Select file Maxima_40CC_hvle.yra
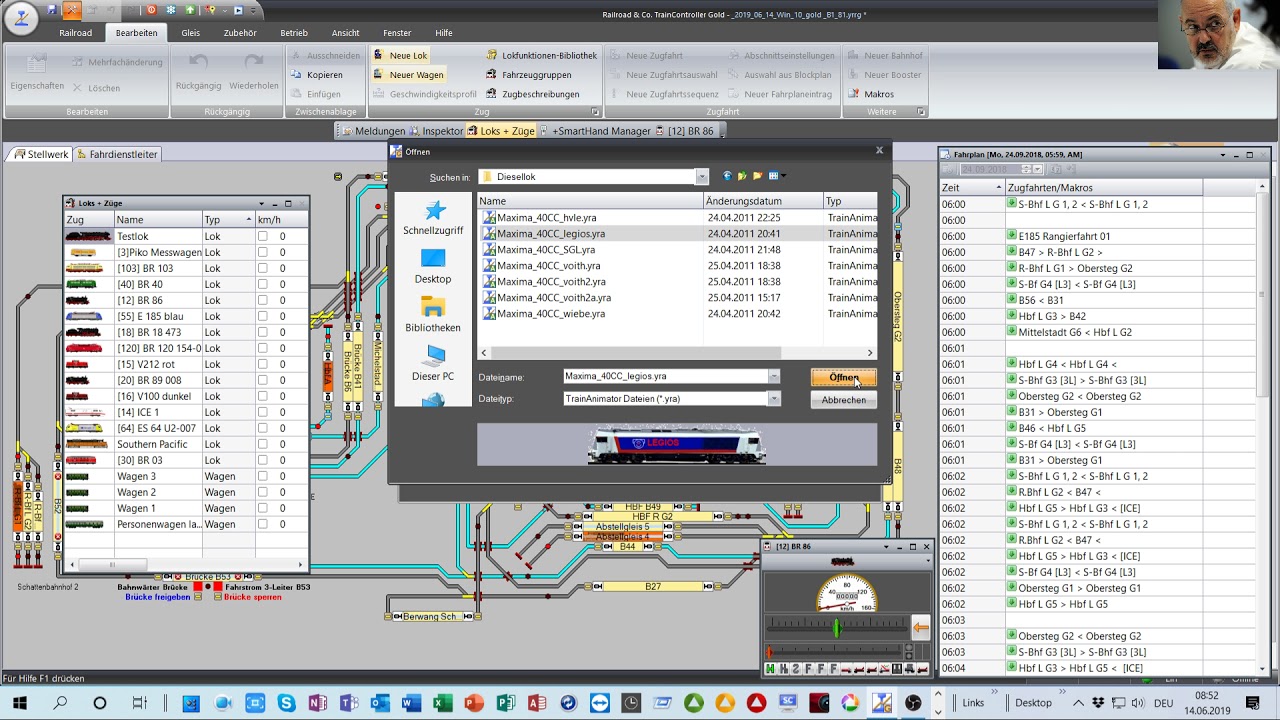Image resolution: width=1280 pixels, height=720 pixels. pos(546,218)
